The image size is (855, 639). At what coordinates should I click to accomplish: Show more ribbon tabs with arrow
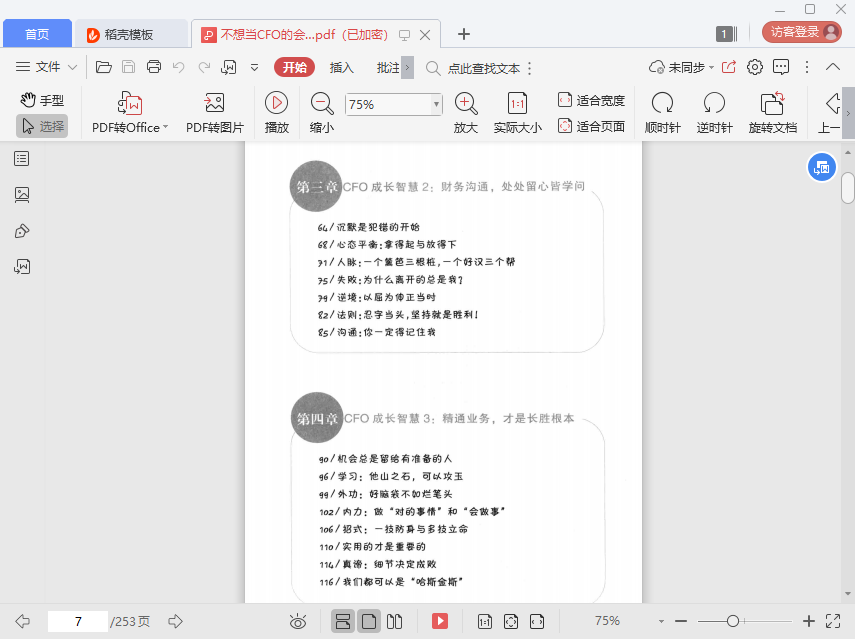point(407,68)
